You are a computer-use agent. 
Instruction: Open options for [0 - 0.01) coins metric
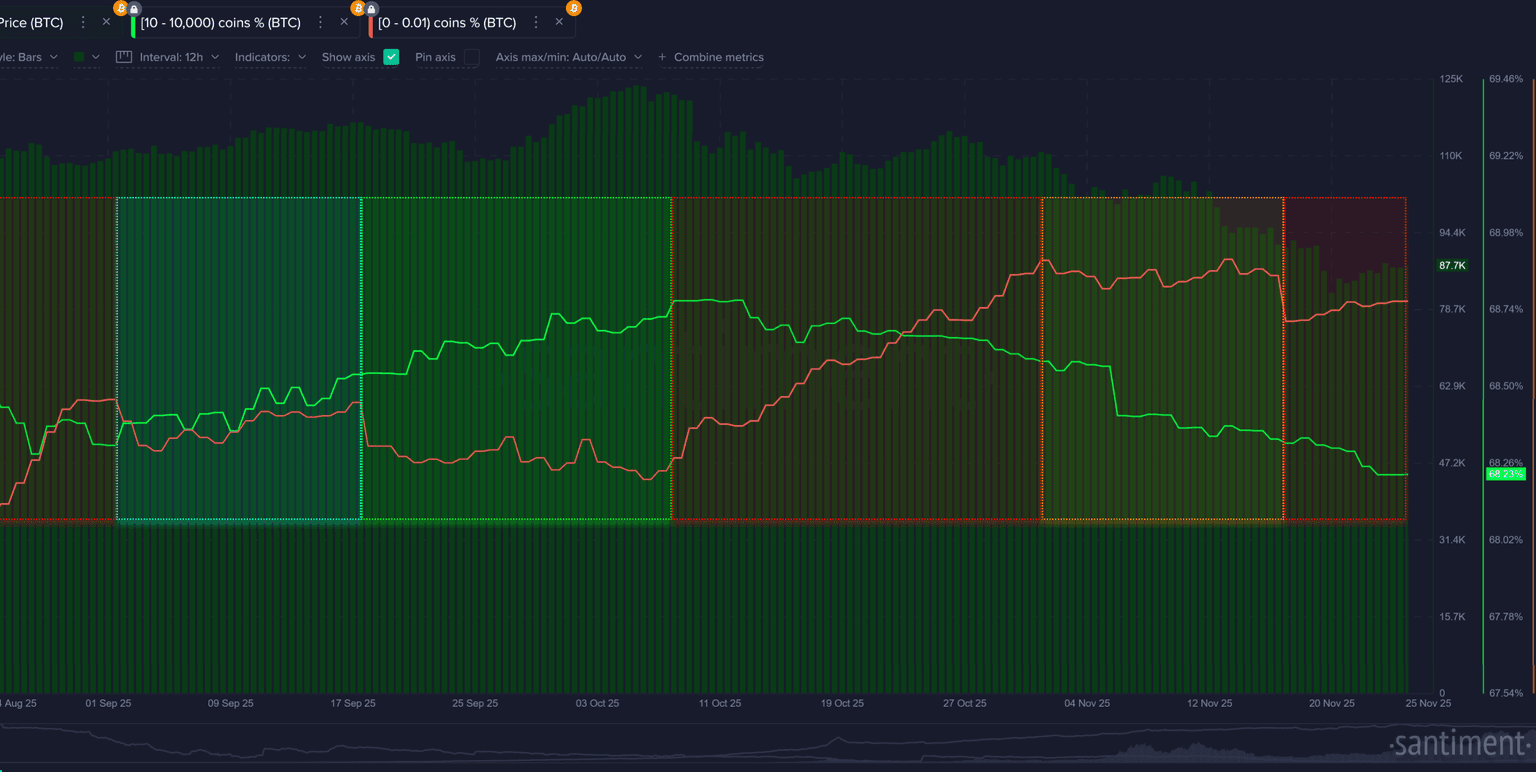536,22
